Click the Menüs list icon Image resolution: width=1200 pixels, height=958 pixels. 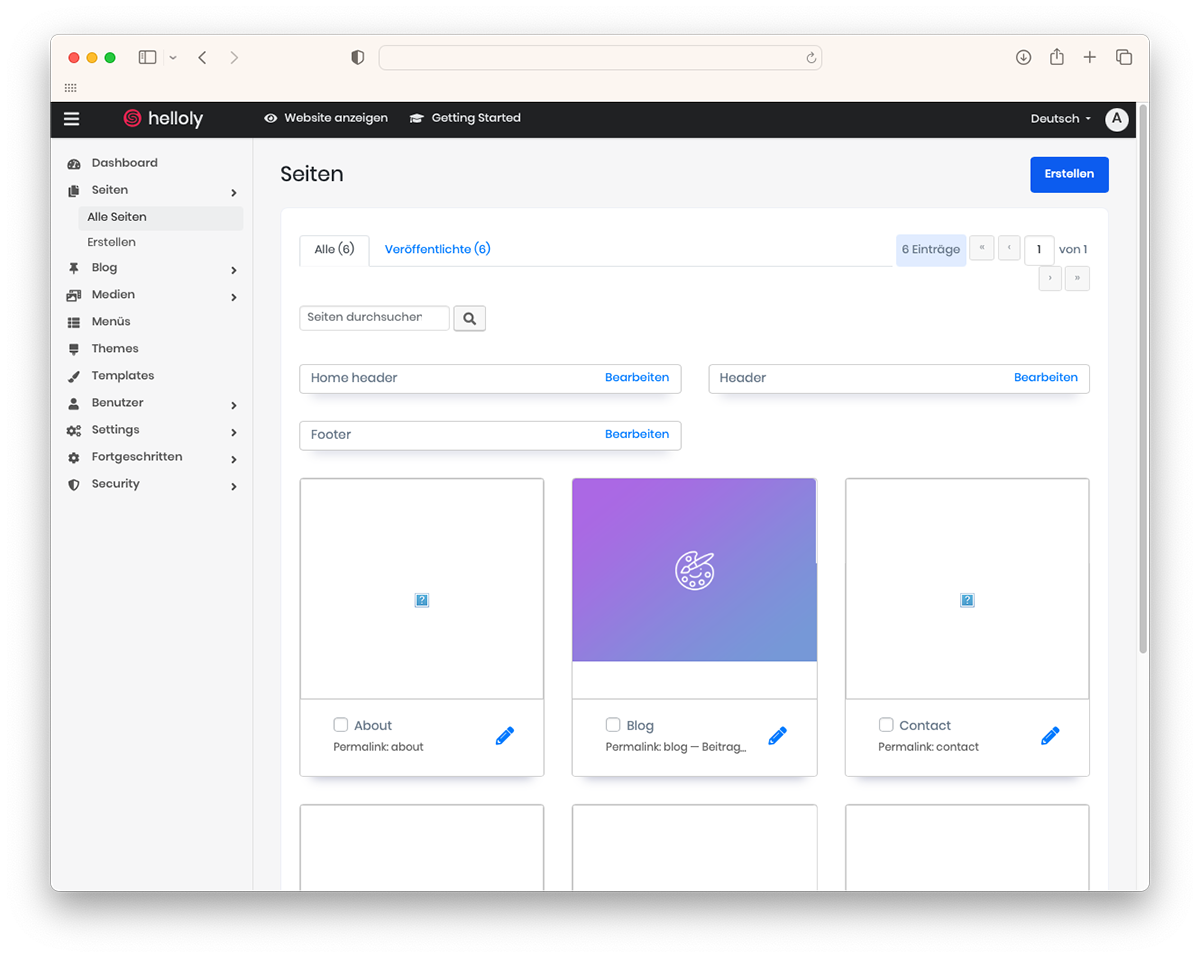74,322
